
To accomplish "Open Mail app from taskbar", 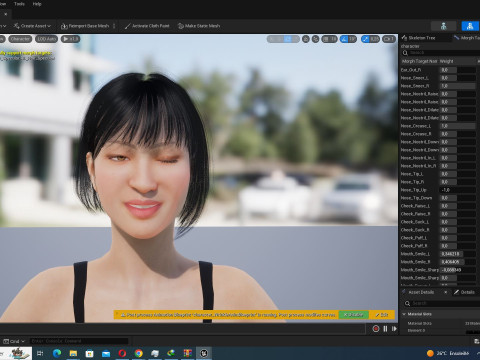I will pos(106,353).
